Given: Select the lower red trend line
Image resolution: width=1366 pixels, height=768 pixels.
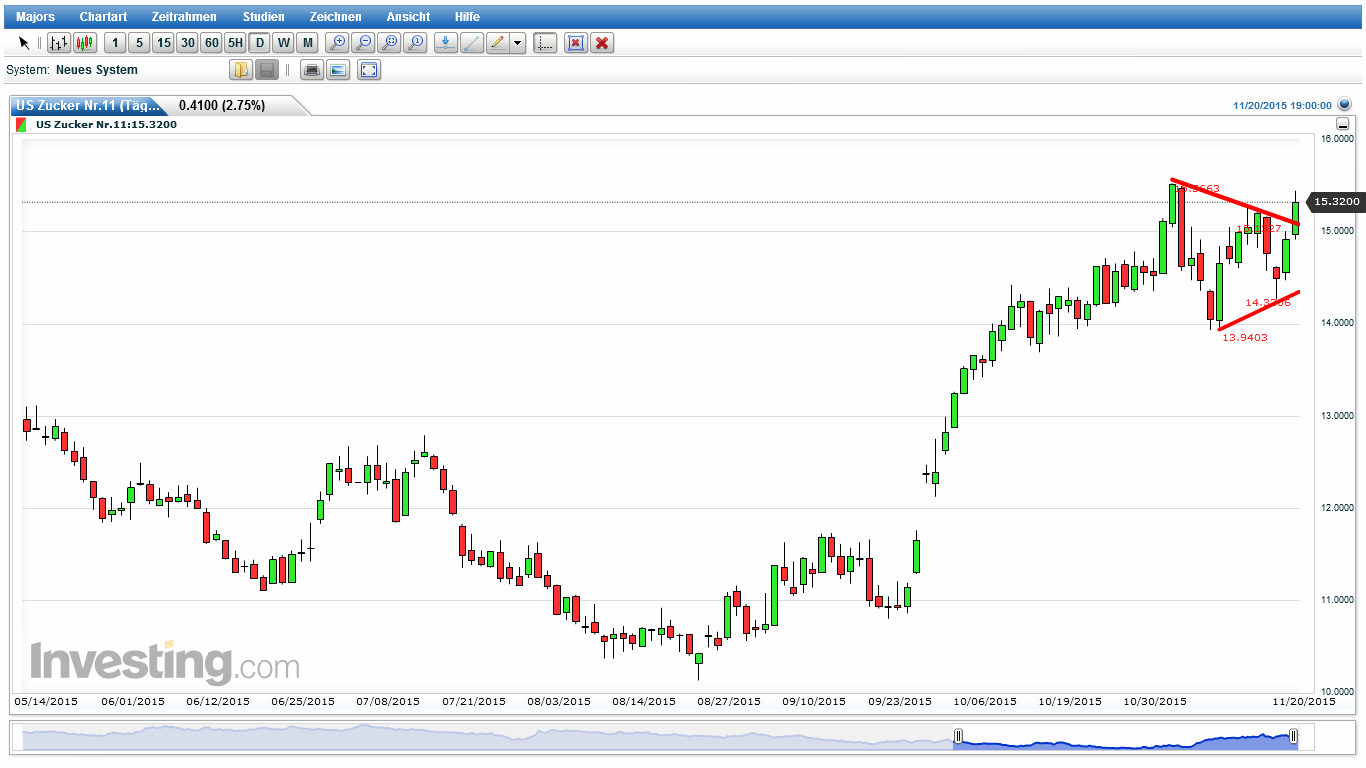Looking at the screenshot, I should coord(1259,310).
